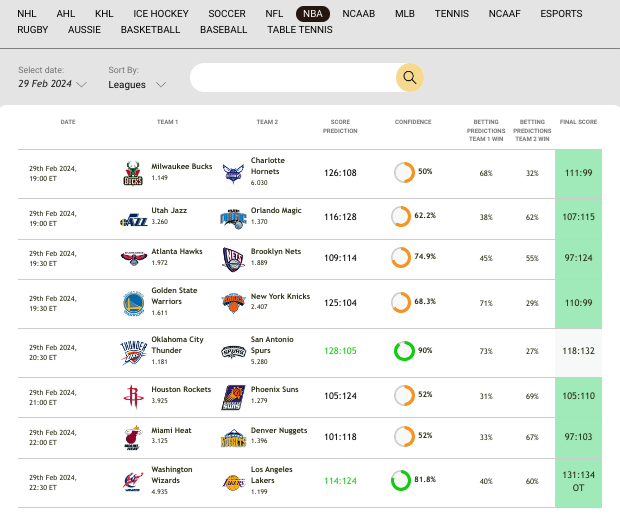Viewport: 620px width, 525px height.
Task: Switch to the NHL tab
Action: coord(26,14)
